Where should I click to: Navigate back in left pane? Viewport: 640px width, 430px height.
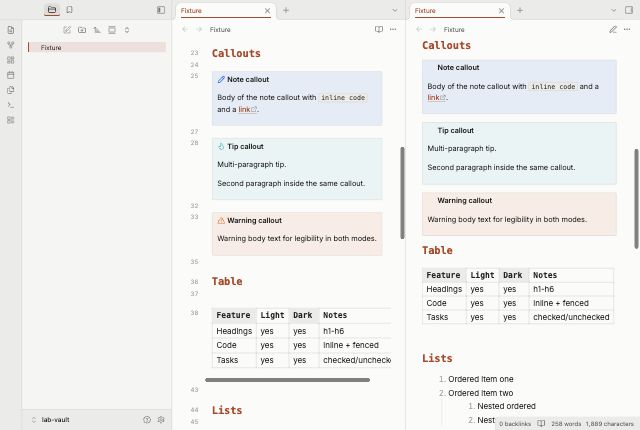185,29
